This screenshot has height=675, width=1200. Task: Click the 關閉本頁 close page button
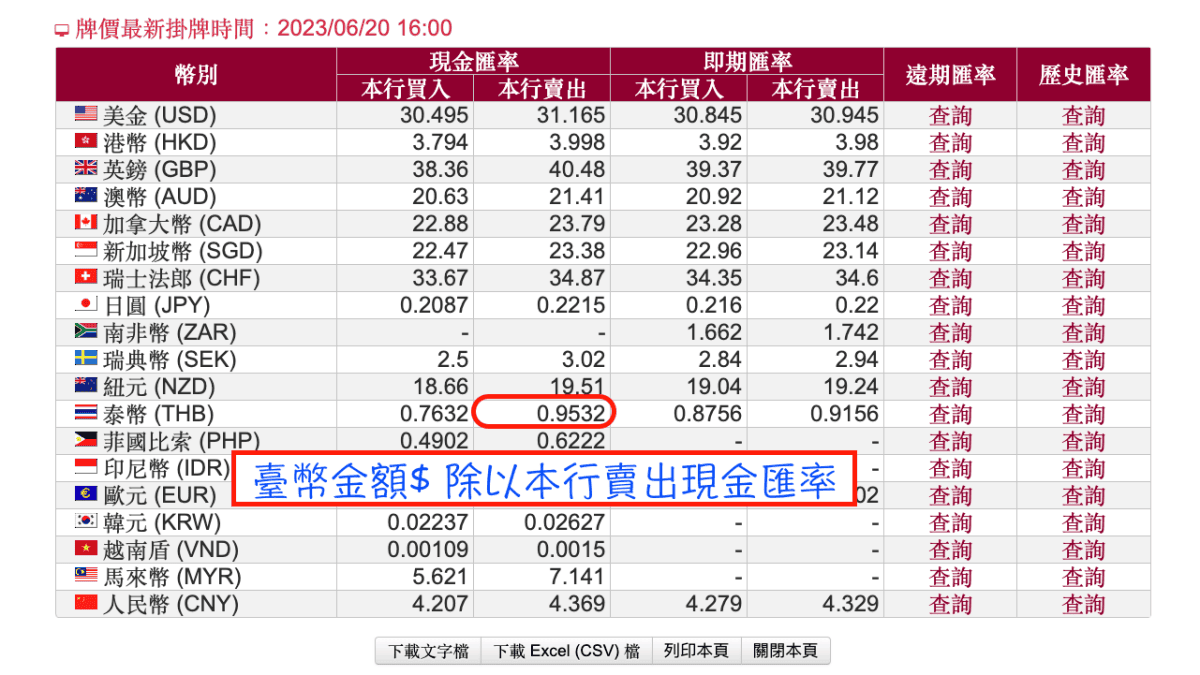coord(786,650)
